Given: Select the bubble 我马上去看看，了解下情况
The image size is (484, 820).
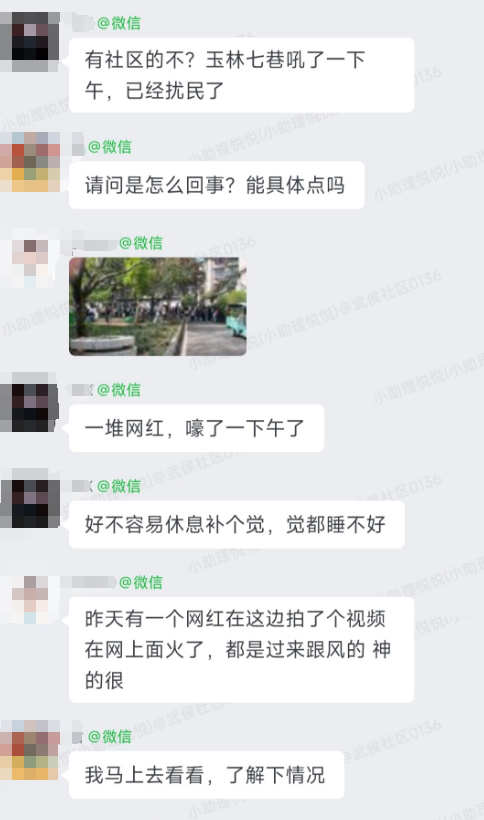Looking at the screenshot, I should click(206, 775).
